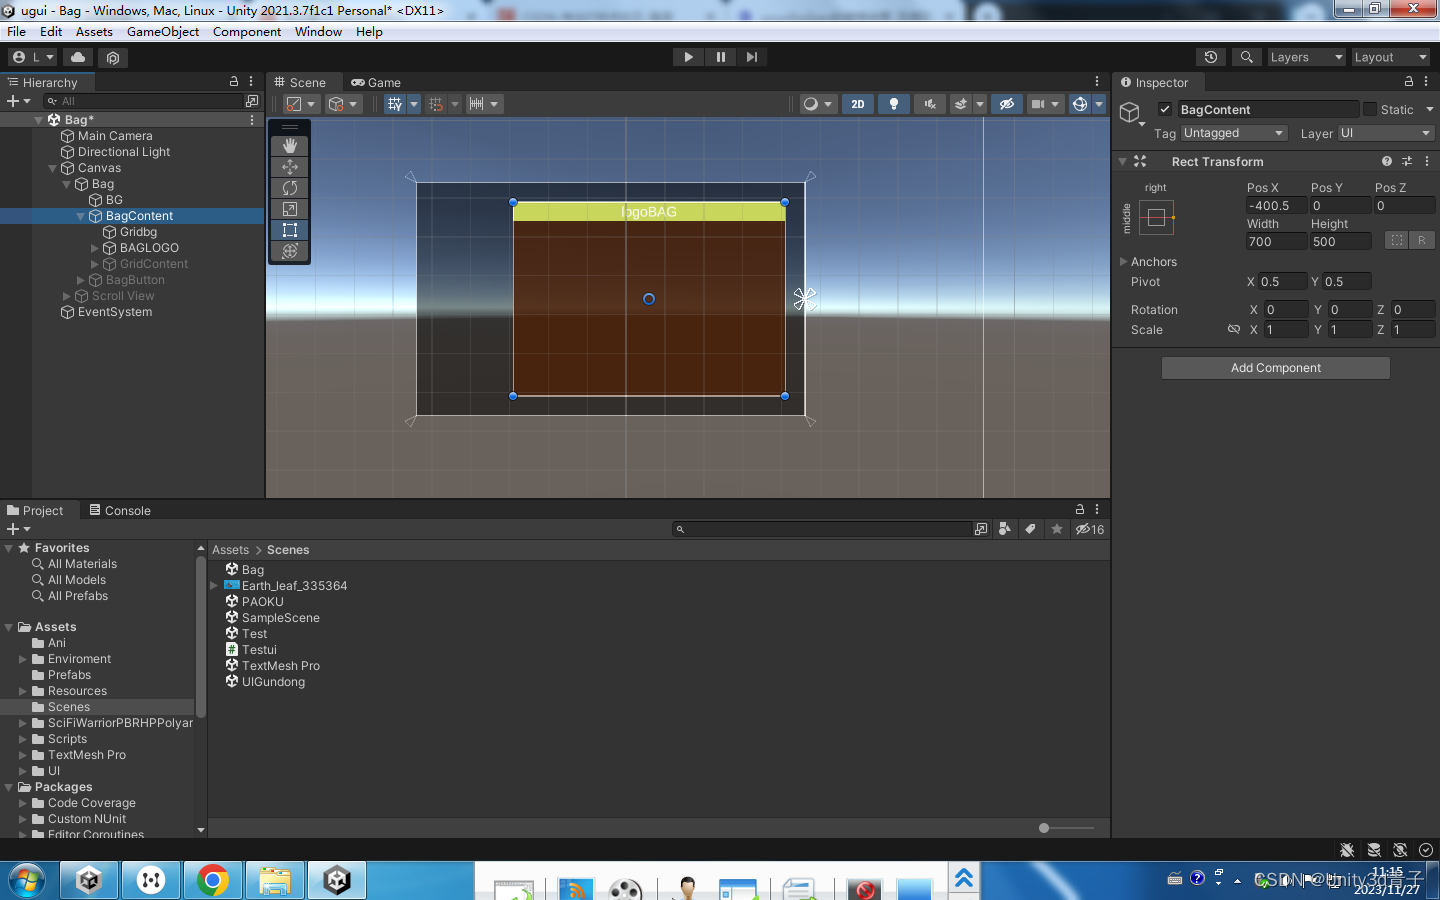
Task: Toggle the 2D scene view mode
Action: [858, 104]
